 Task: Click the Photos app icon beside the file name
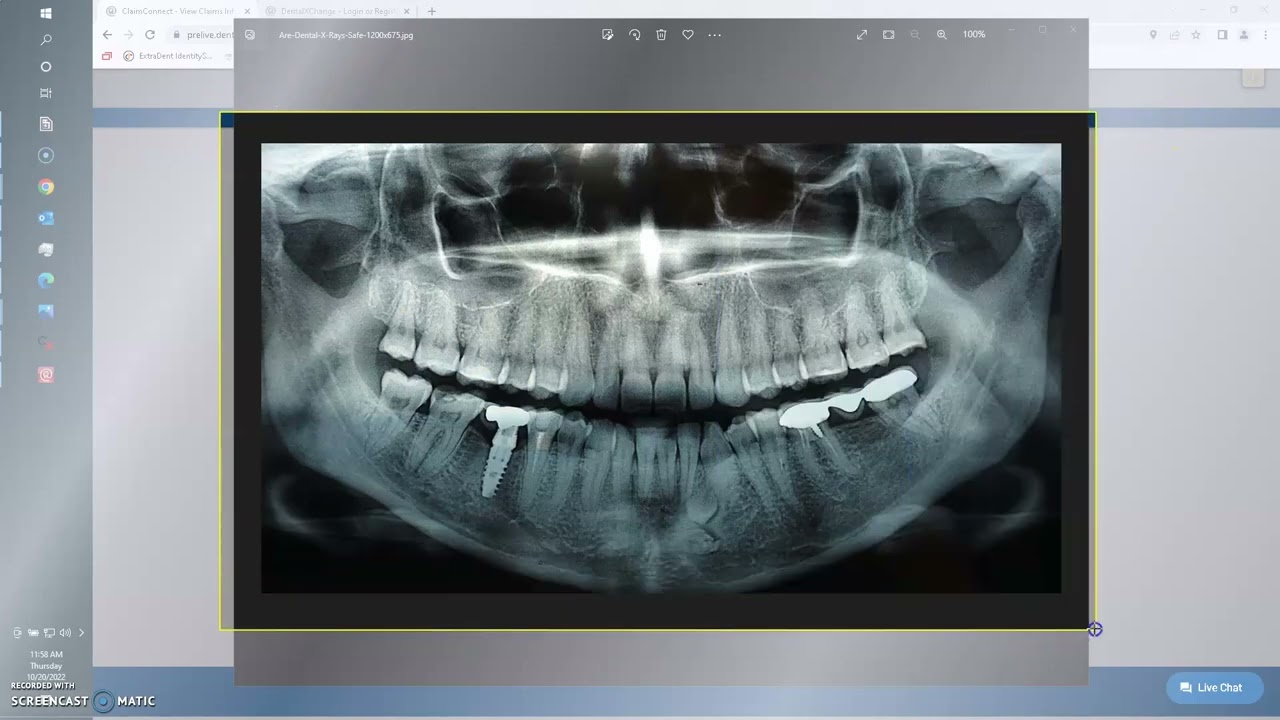[x=250, y=34]
